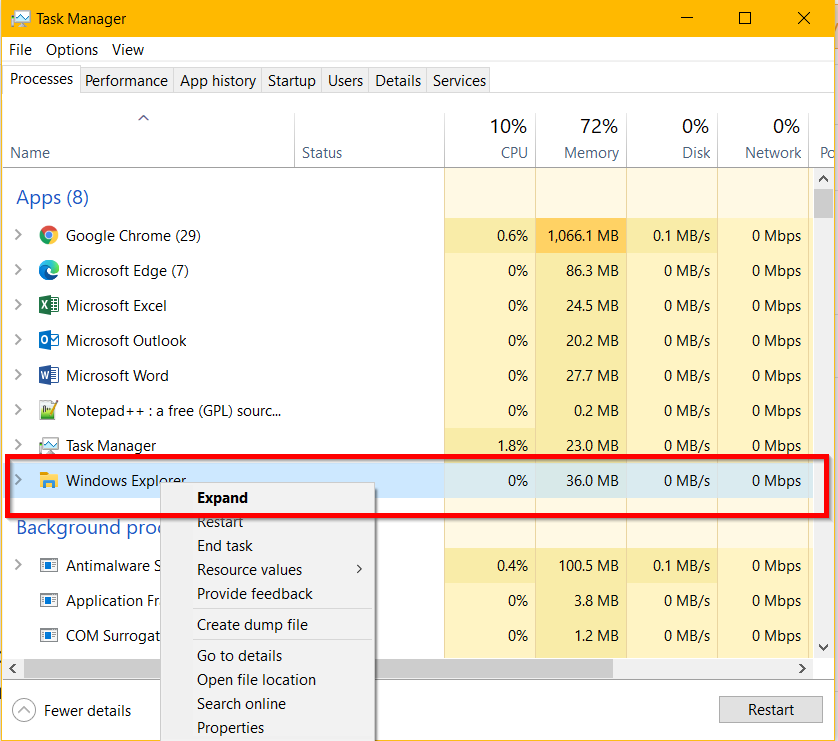Click the Restart button at bottom right

click(771, 709)
